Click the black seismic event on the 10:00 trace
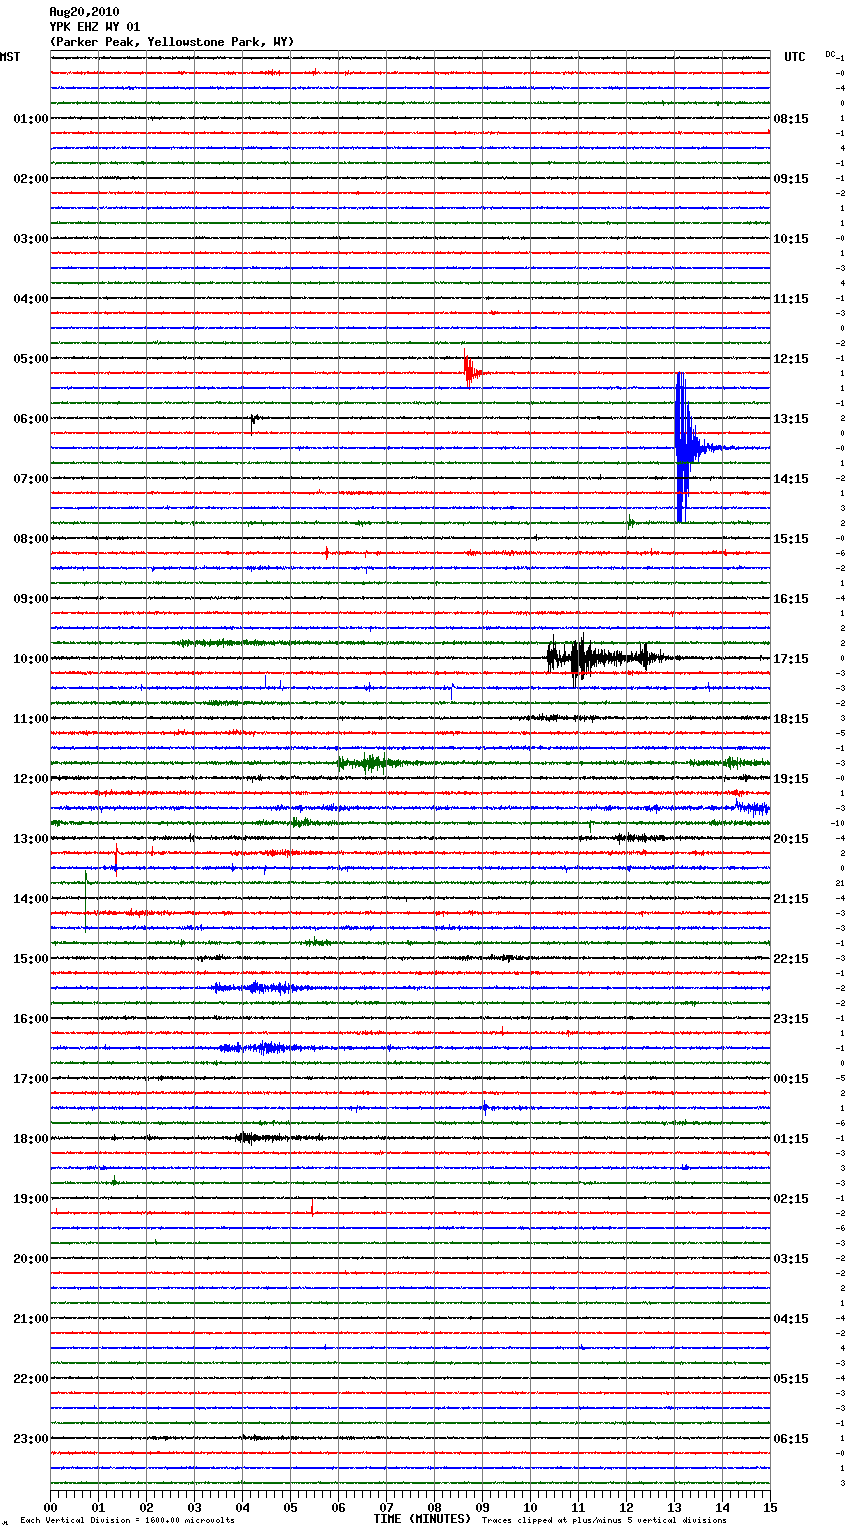Viewport: 850px width, 1534px height. coord(610,658)
